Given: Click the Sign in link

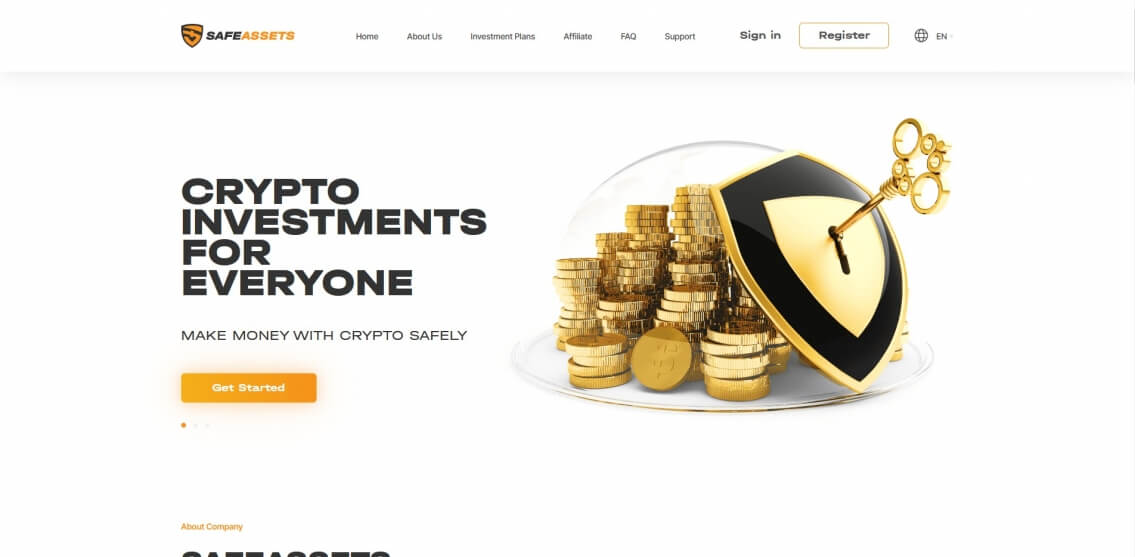Looking at the screenshot, I should click(760, 35).
